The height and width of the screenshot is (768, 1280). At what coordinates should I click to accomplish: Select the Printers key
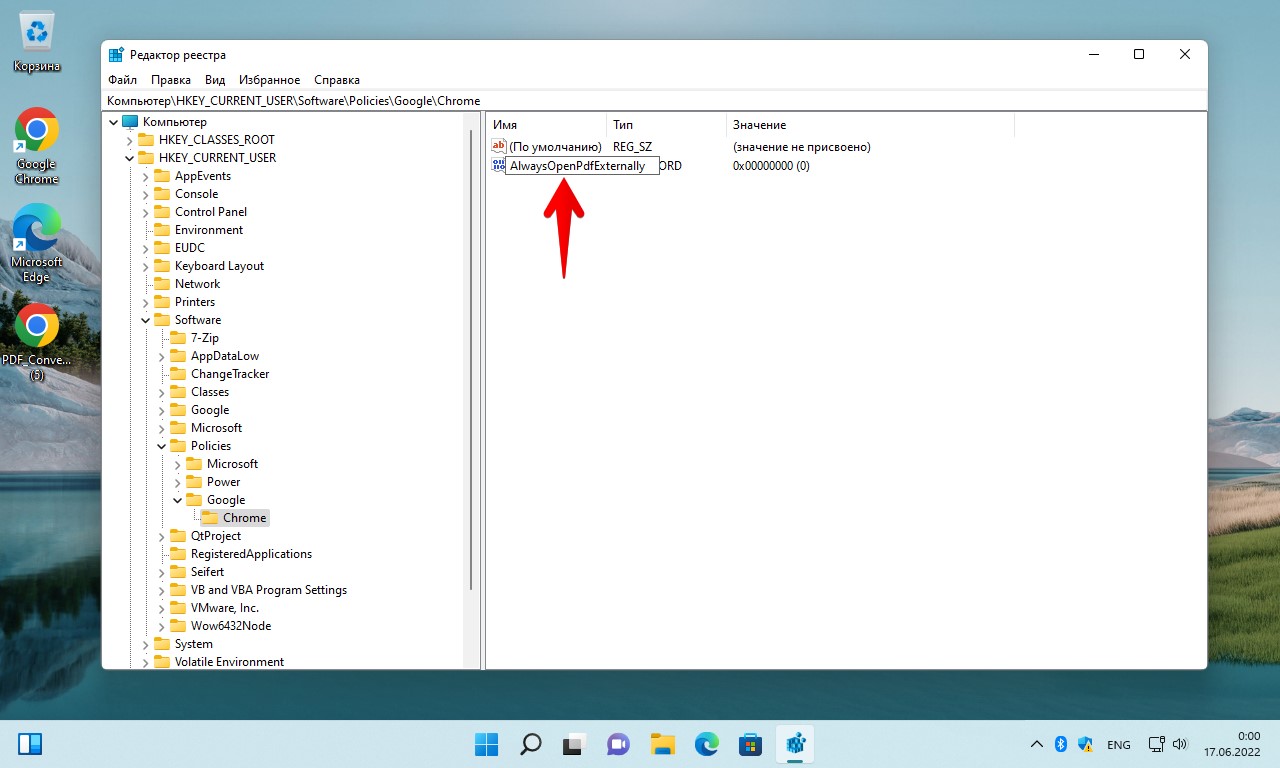click(195, 302)
